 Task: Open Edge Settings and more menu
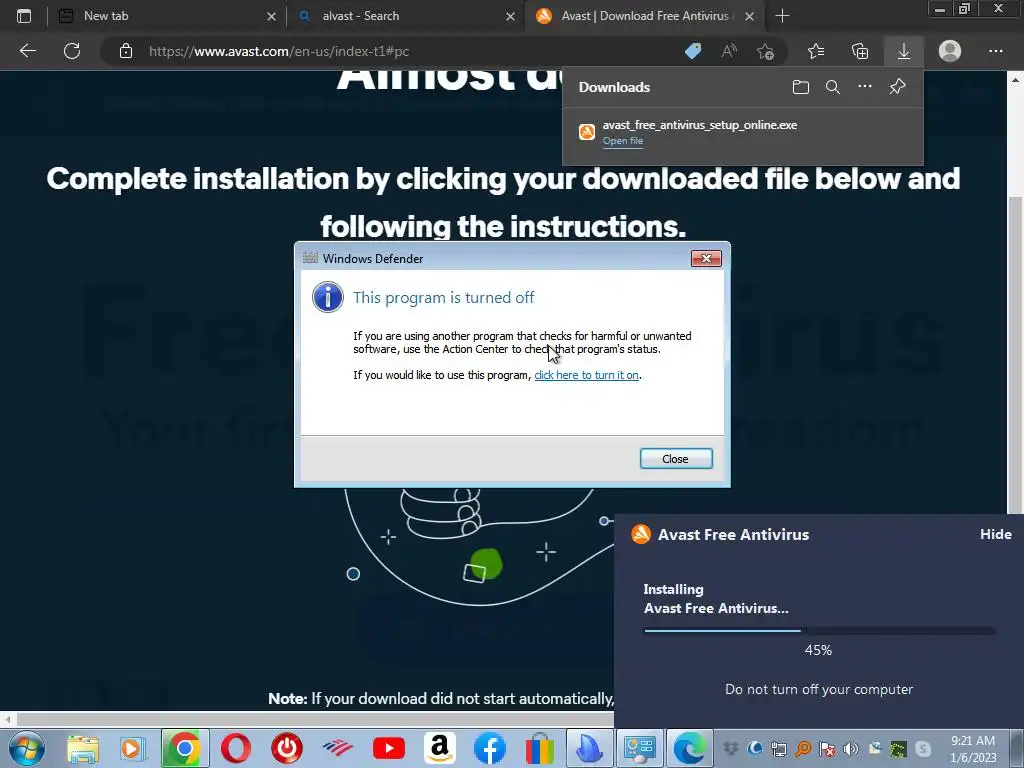click(995, 51)
